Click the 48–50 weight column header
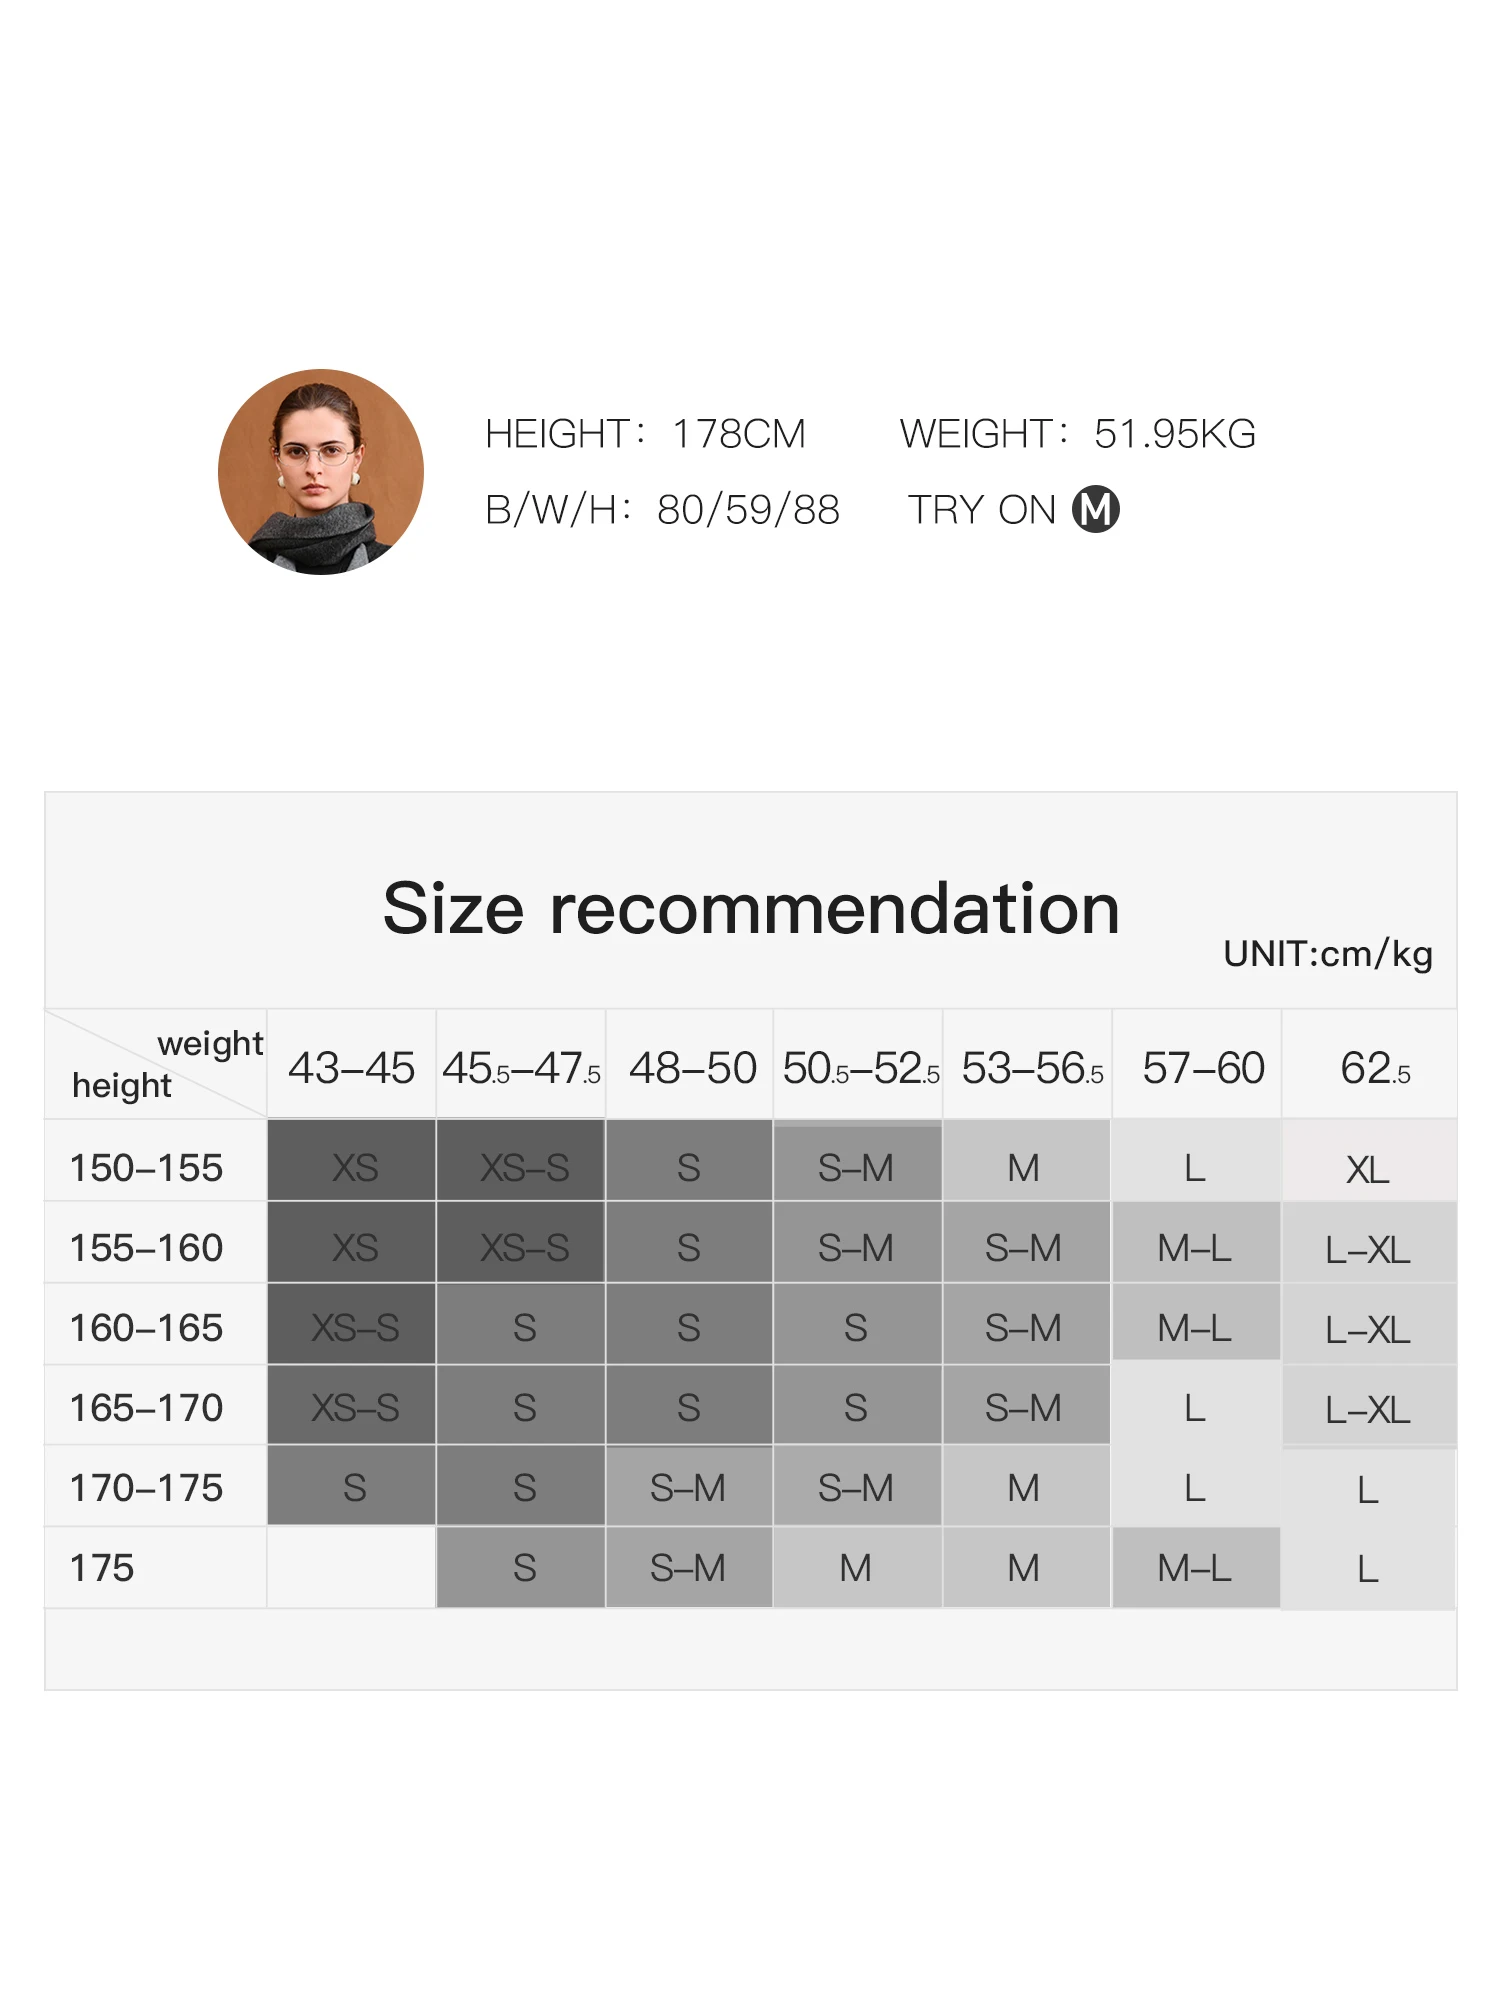Screen dimensions: 1500x2000 click(x=692, y=1068)
